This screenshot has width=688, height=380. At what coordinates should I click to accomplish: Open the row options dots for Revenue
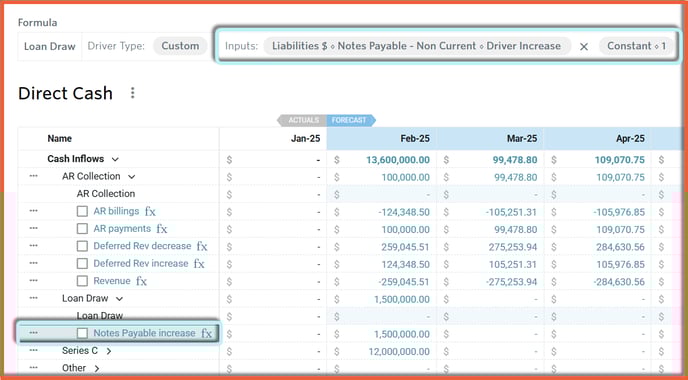(x=33, y=281)
